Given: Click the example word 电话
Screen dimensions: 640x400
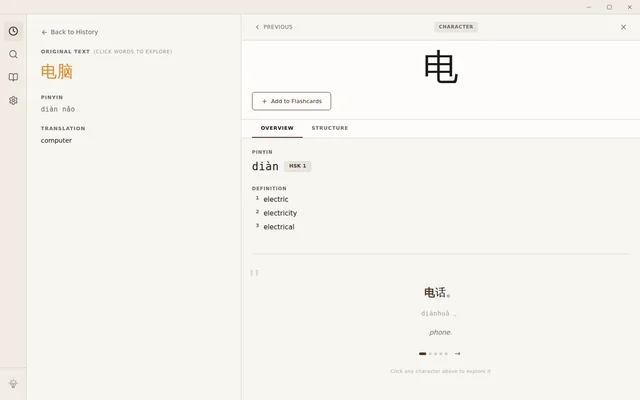Looking at the screenshot, I should [x=435, y=292].
